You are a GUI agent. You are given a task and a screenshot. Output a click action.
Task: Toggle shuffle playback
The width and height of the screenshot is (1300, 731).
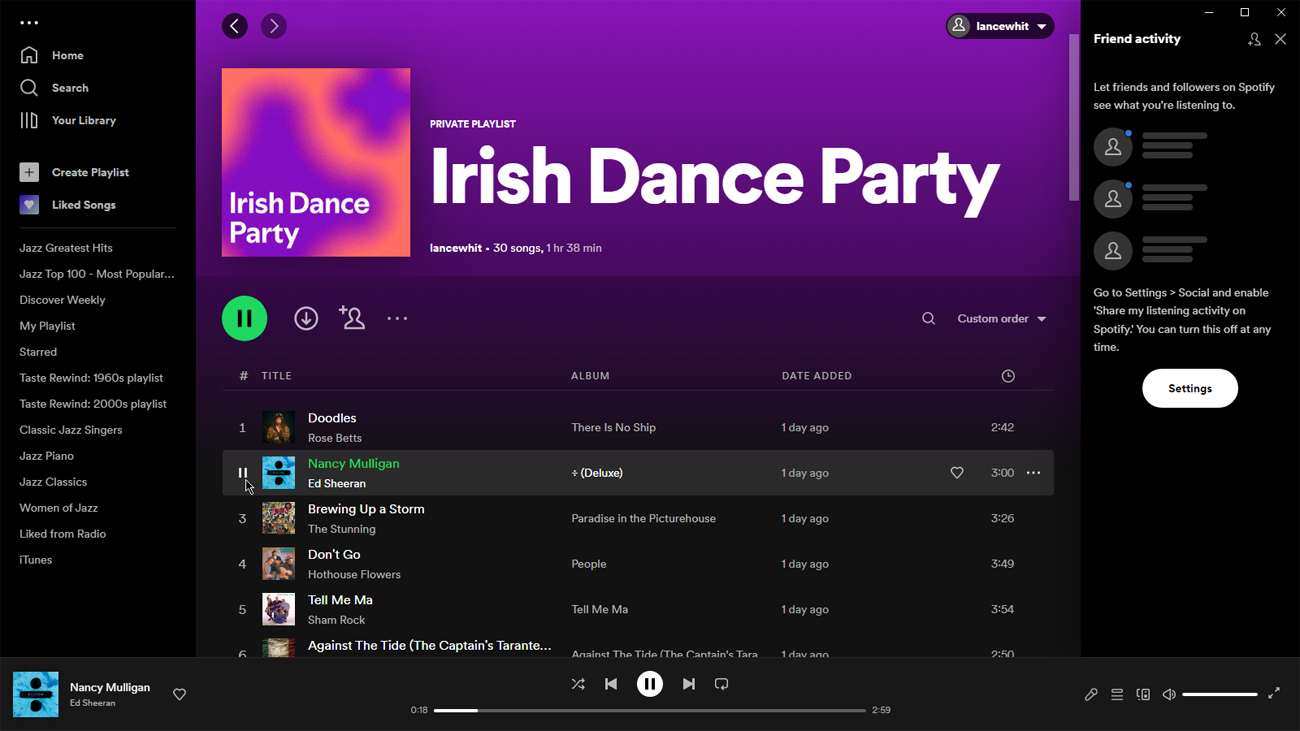(578, 685)
